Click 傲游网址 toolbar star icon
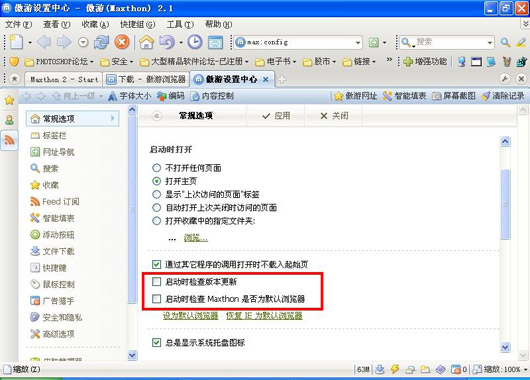 355,96
